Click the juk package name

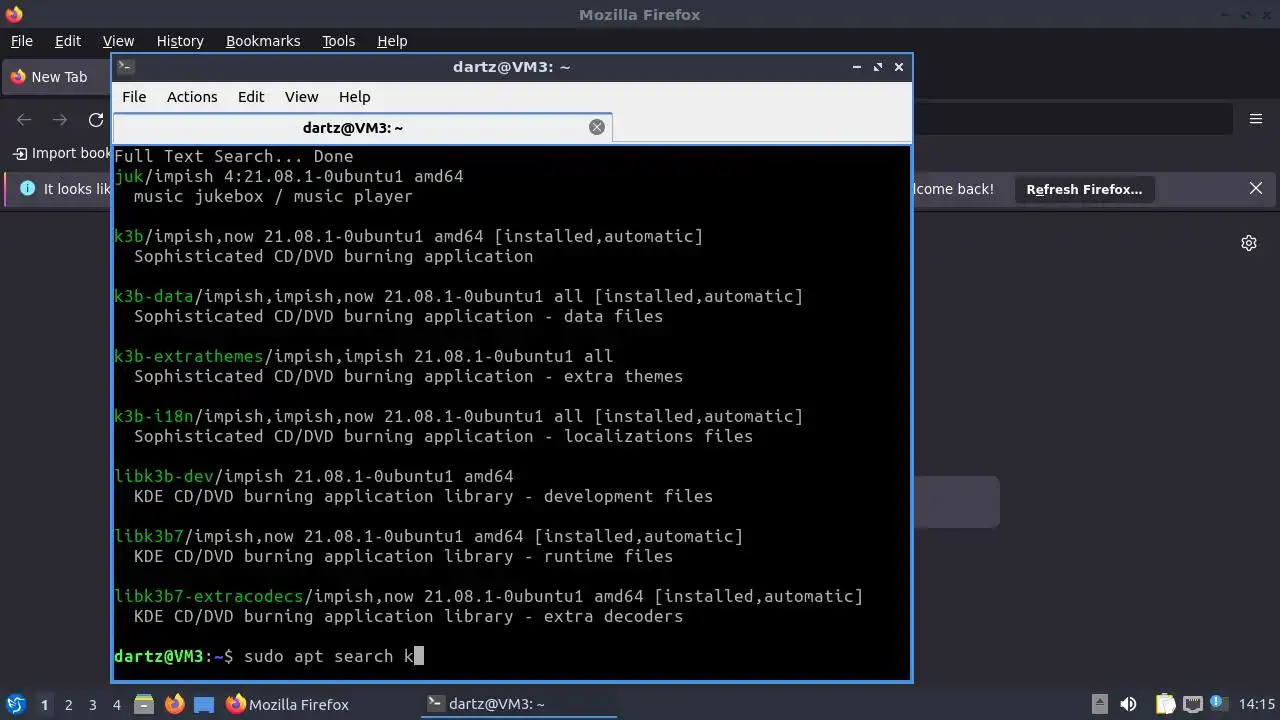[129, 176]
